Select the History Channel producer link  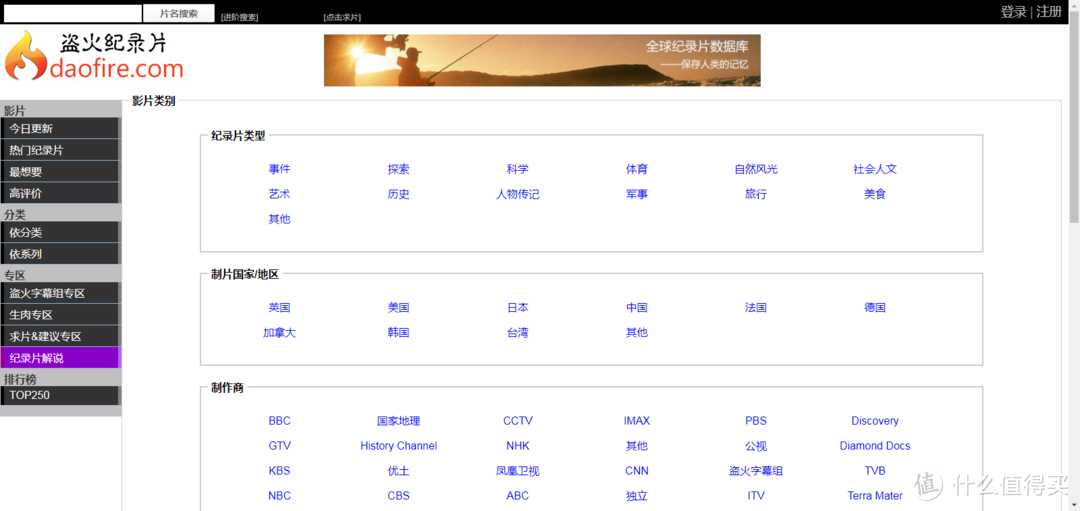click(x=399, y=446)
